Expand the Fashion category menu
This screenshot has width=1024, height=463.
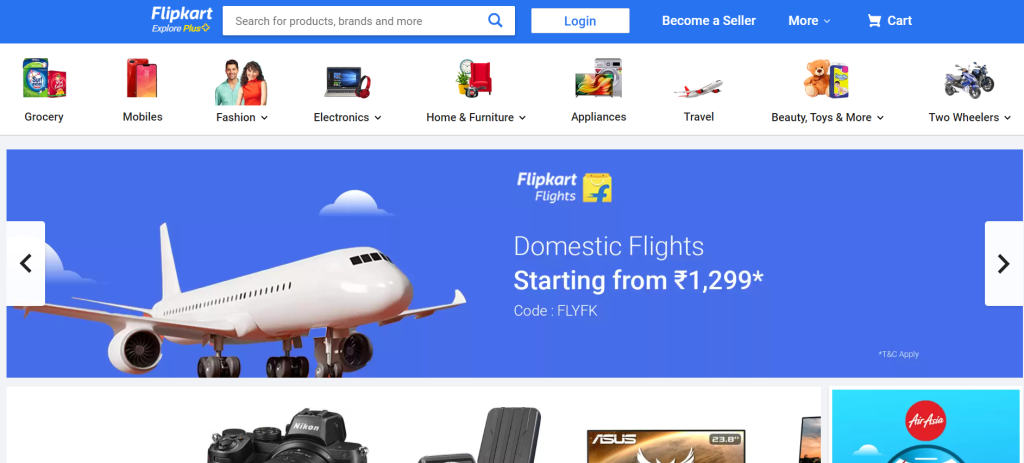242,118
